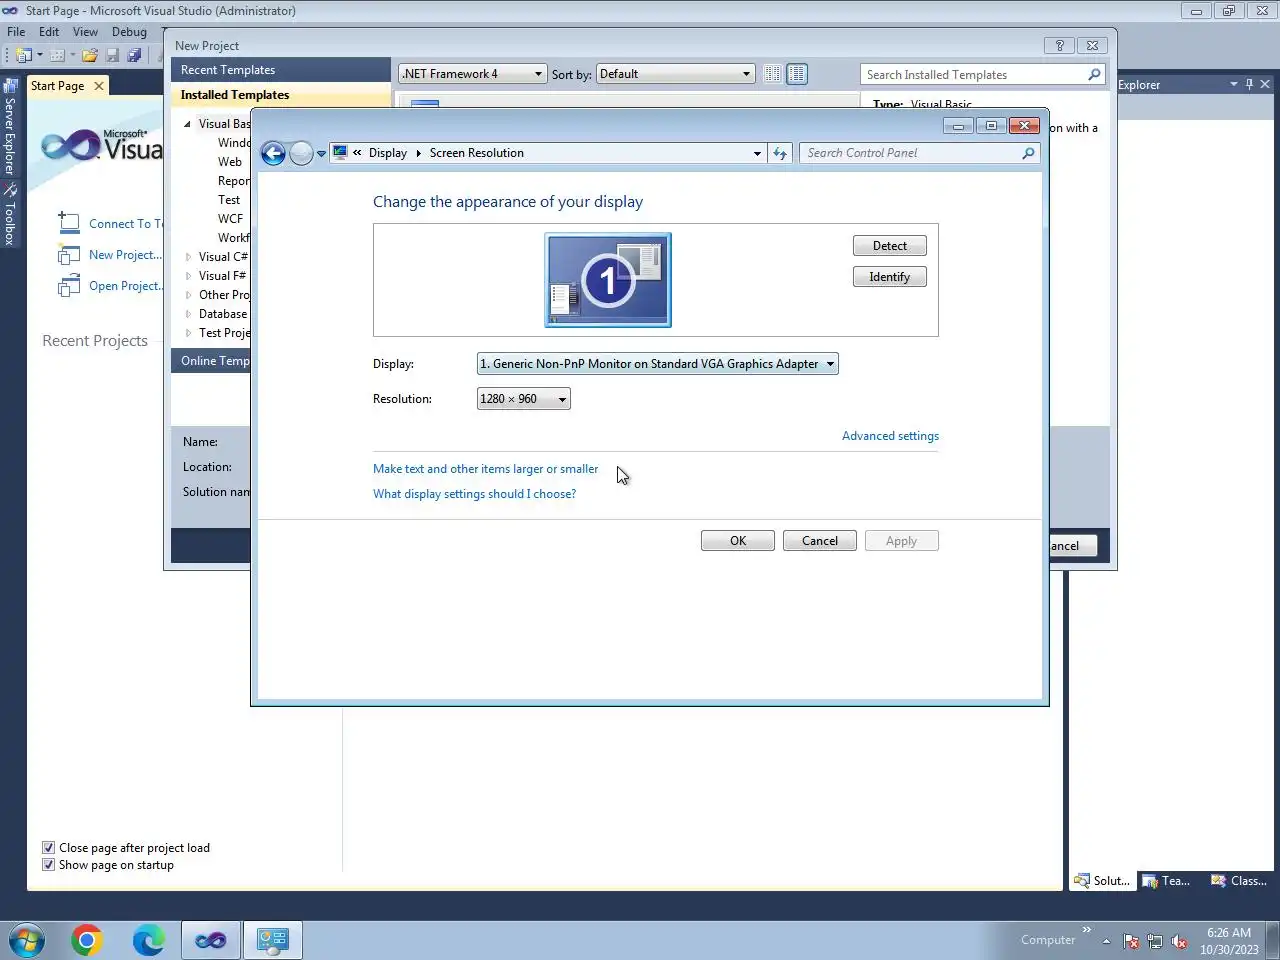
Task: Click OK in Screen Resolution window
Action: click(738, 541)
